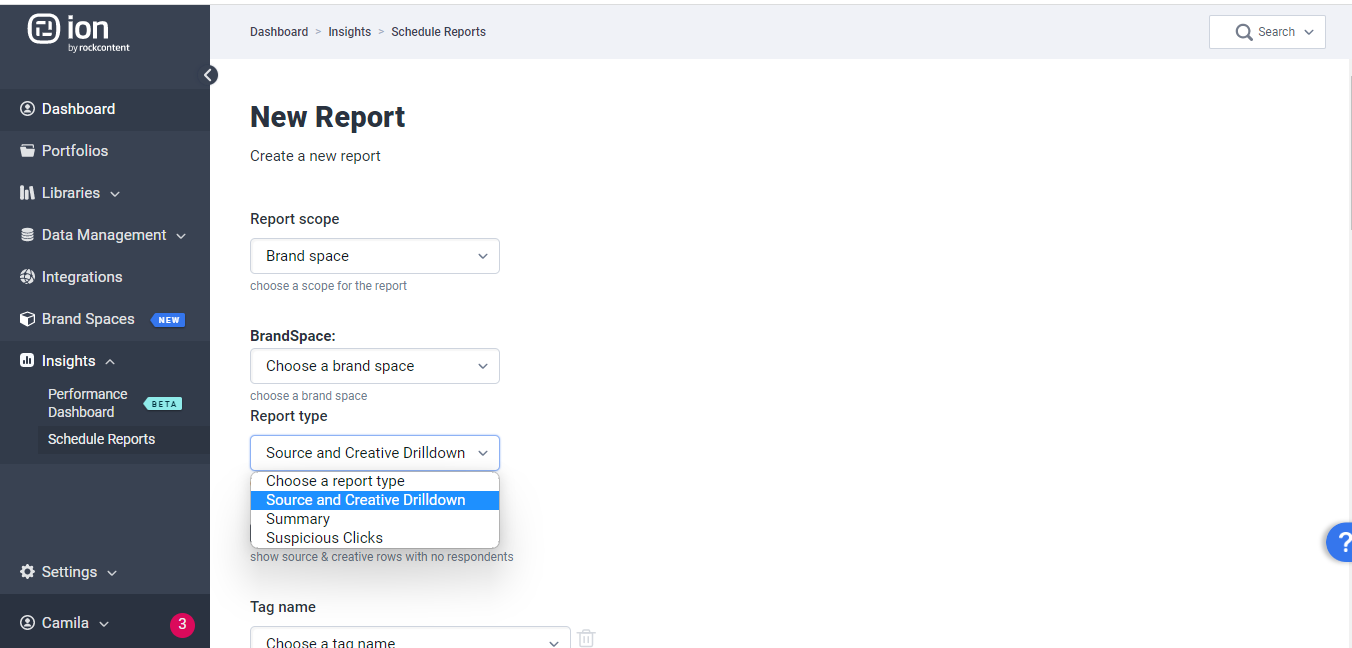1352x648 pixels.
Task: Click Schedule Reports breadcrumb link
Action: click(x=438, y=32)
